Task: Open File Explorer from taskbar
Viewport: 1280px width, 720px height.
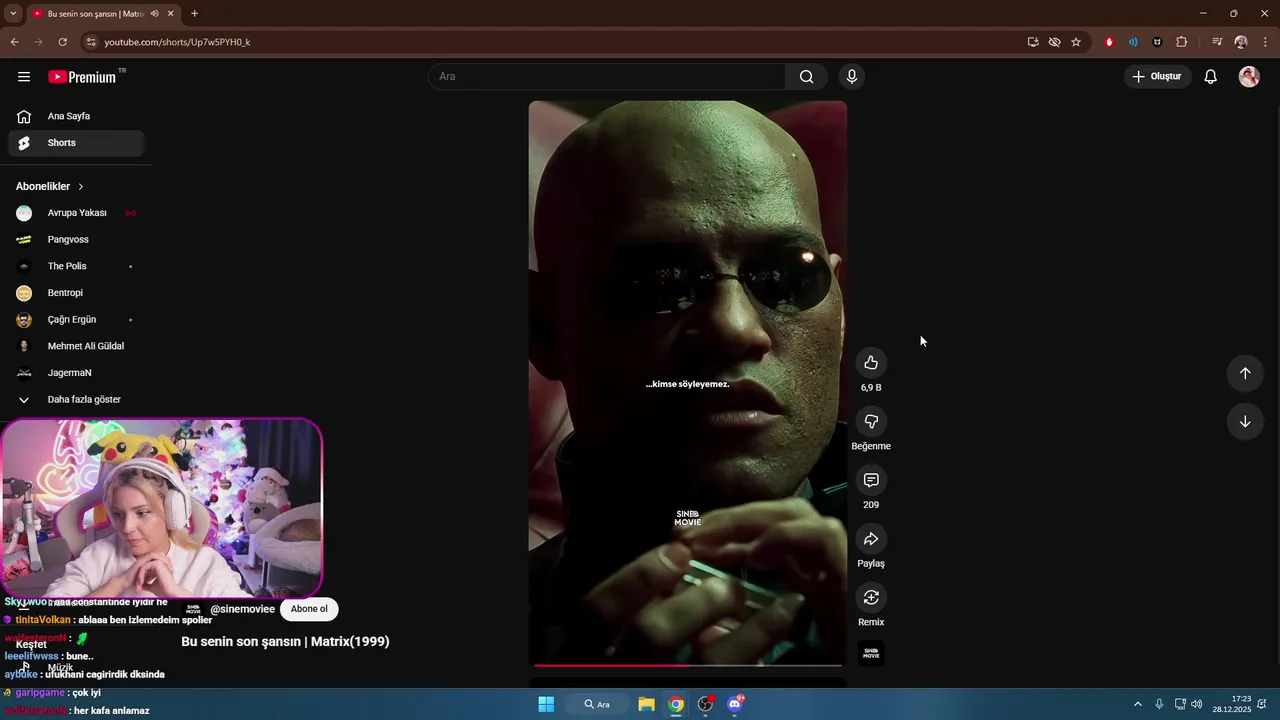Action: tap(646, 704)
